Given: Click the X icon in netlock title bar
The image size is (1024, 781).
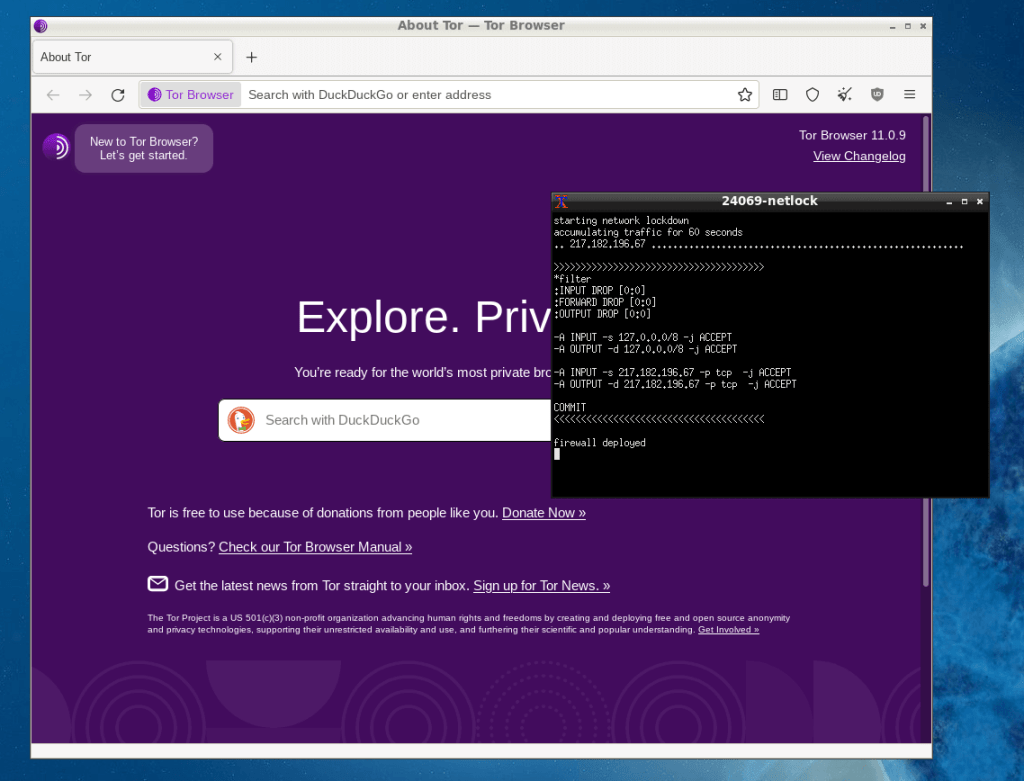Looking at the screenshot, I should tap(561, 201).
